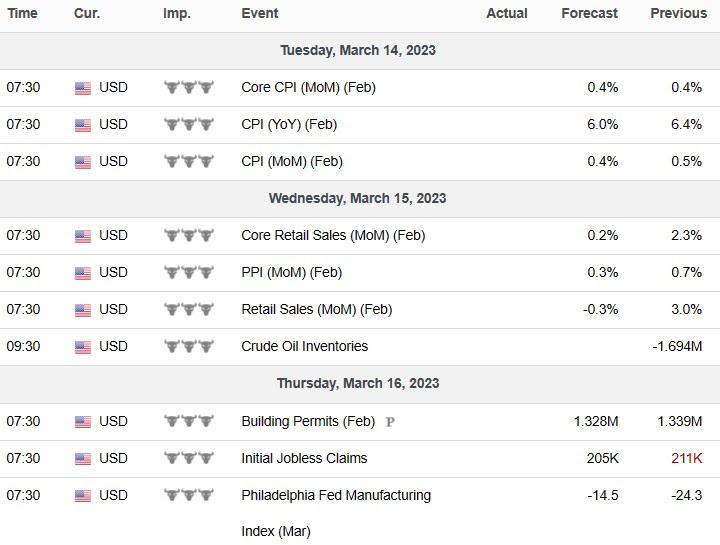This screenshot has height=545, width=720.
Task: Click the Previous column header
Action: pos(678,13)
